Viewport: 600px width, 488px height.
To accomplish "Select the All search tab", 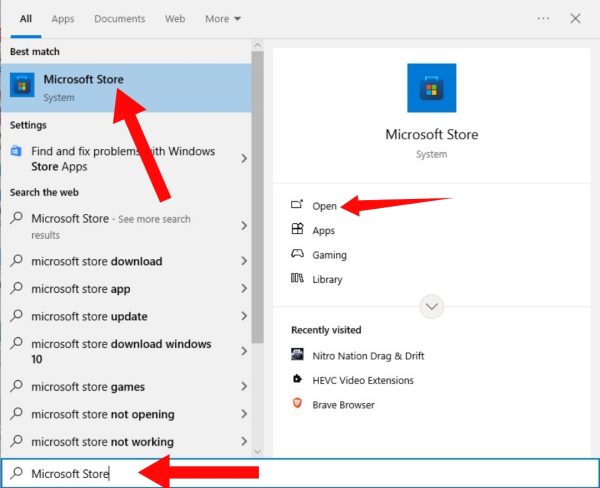I will 26,19.
